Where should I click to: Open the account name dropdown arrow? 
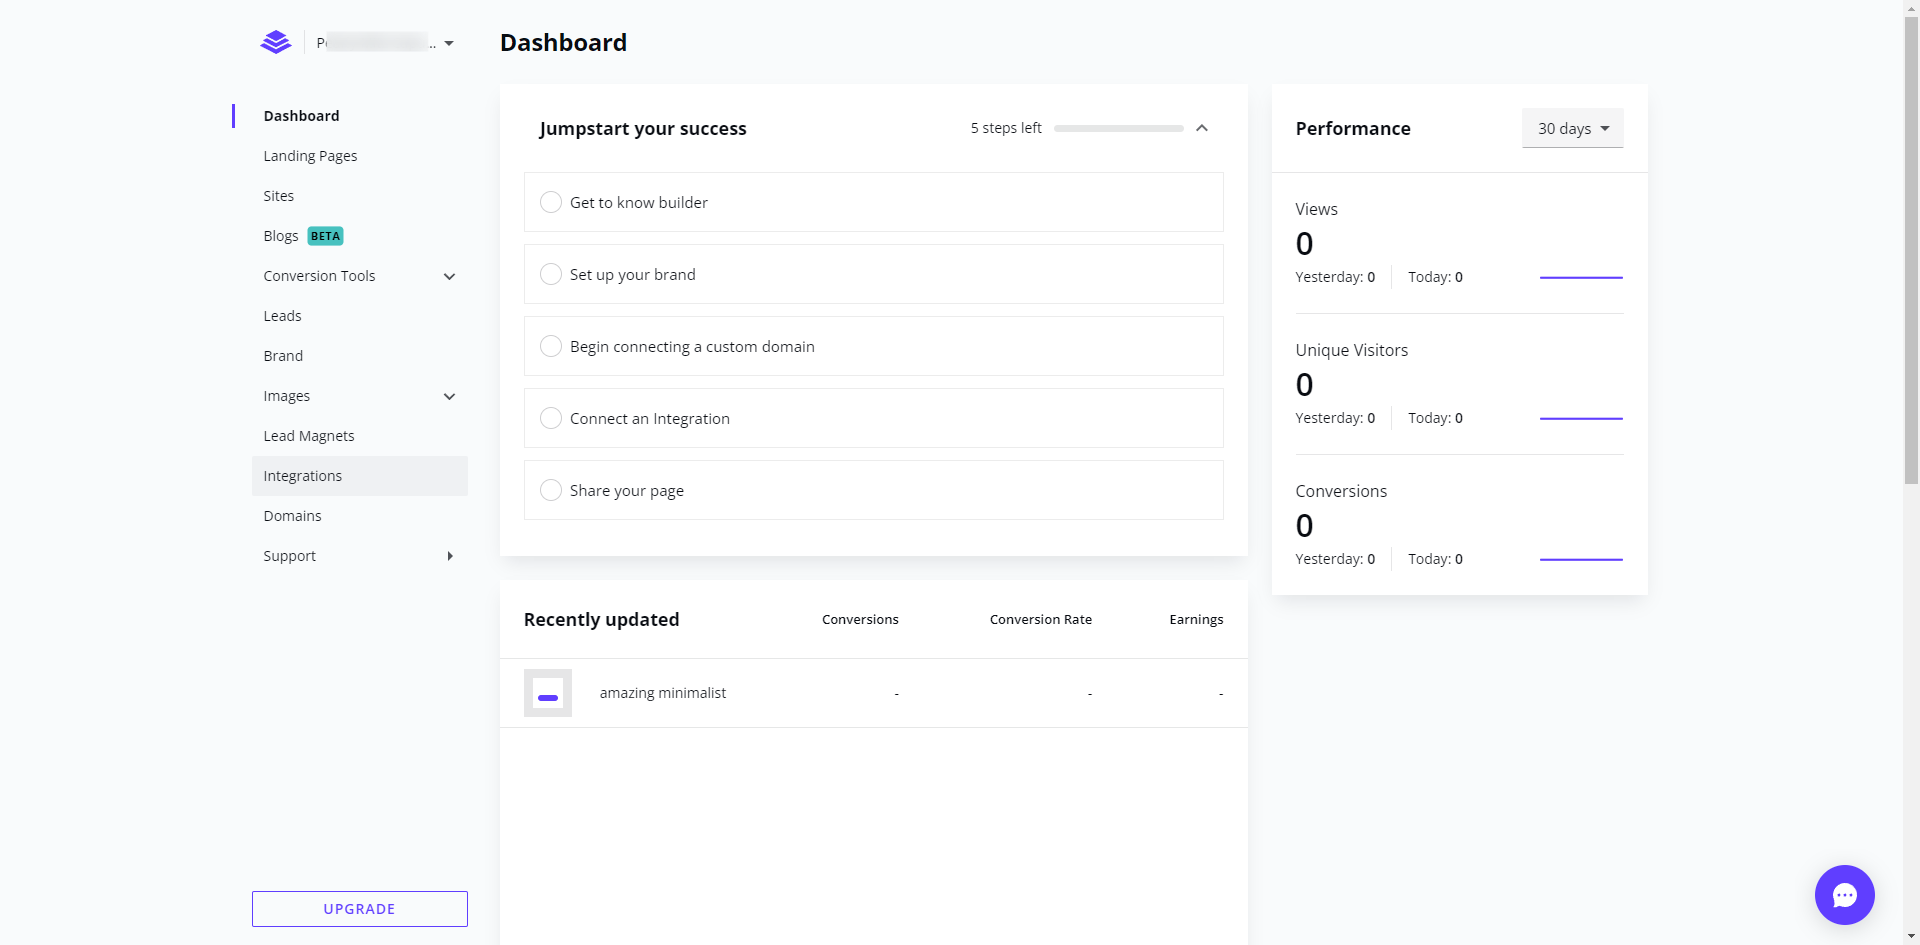click(x=449, y=43)
